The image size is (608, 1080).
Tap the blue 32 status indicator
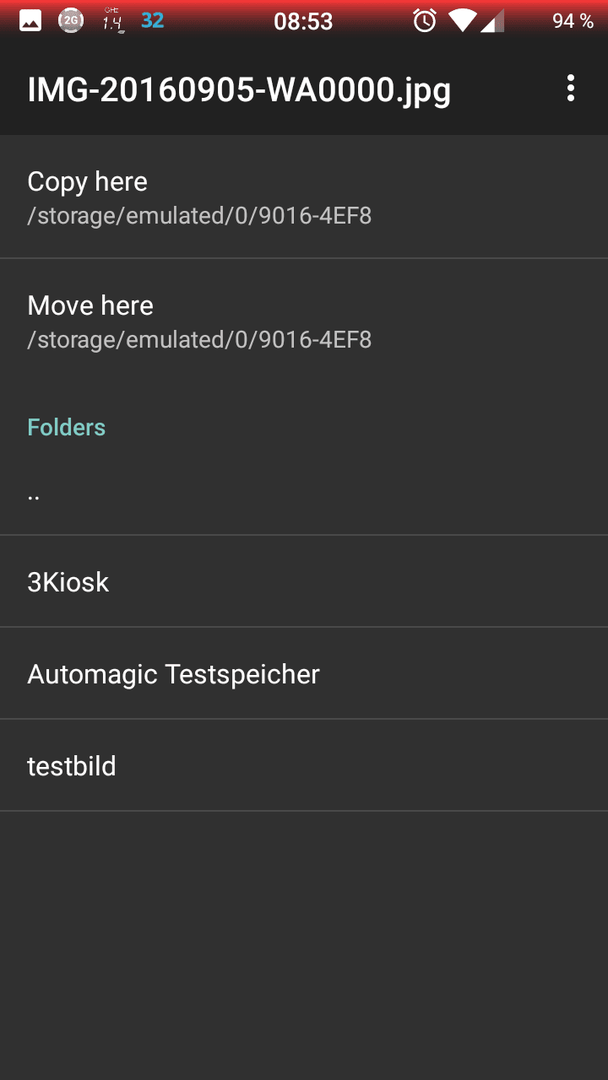[152, 21]
